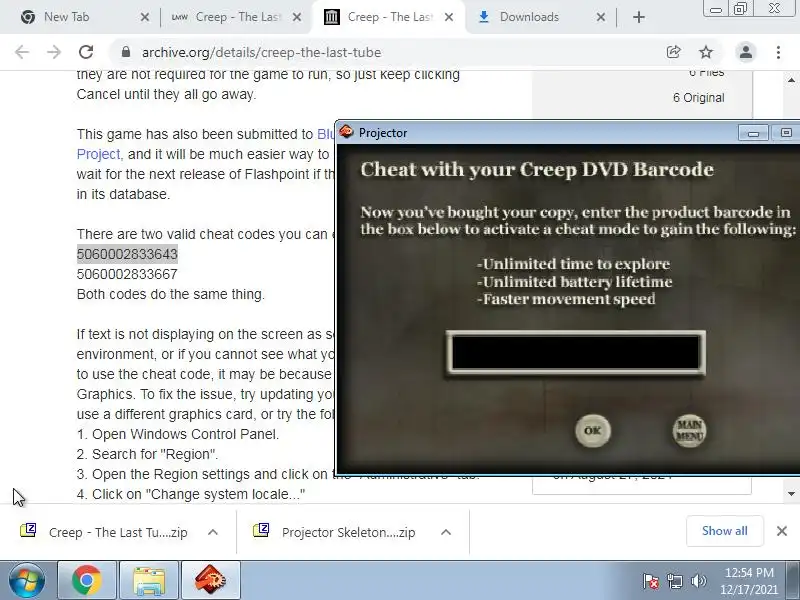Click the volume speaker tray icon

pyautogui.click(x=698, y=581)
